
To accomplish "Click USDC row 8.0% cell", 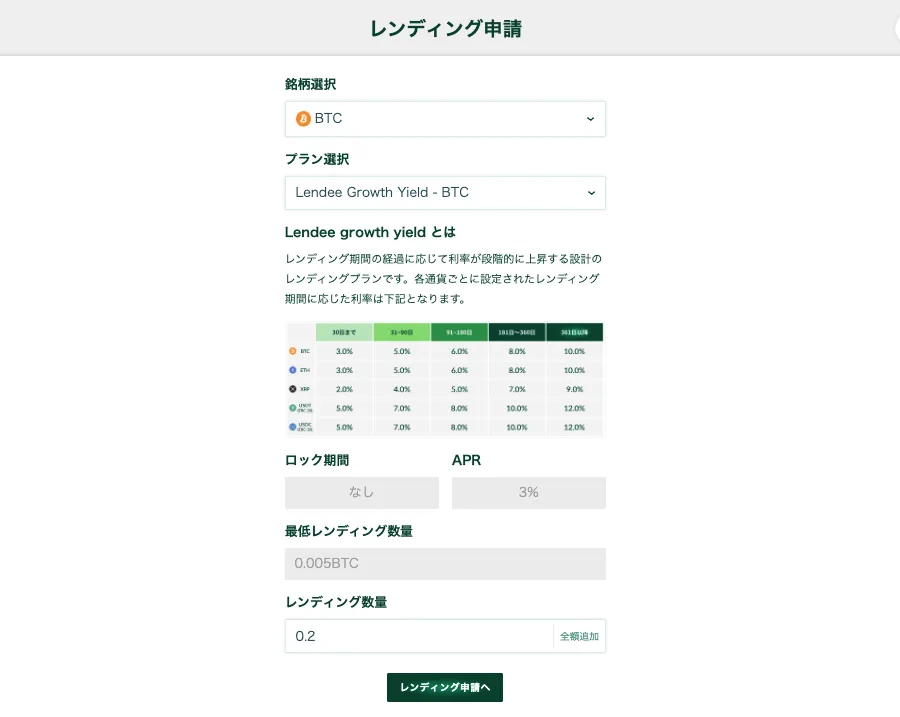I will point(459,427).
